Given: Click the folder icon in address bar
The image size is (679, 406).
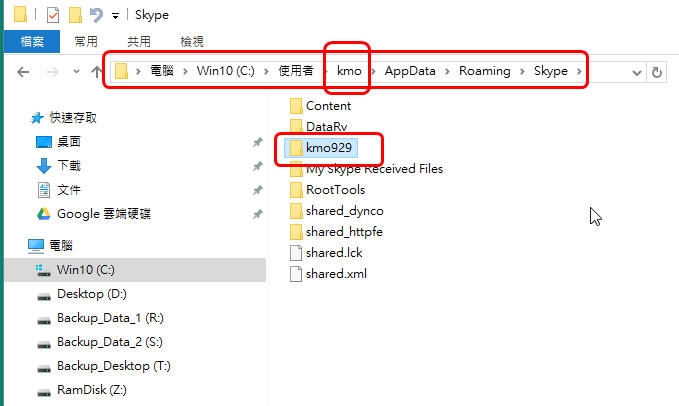Looking at the screenshot, I should click(x=121, y=71).
